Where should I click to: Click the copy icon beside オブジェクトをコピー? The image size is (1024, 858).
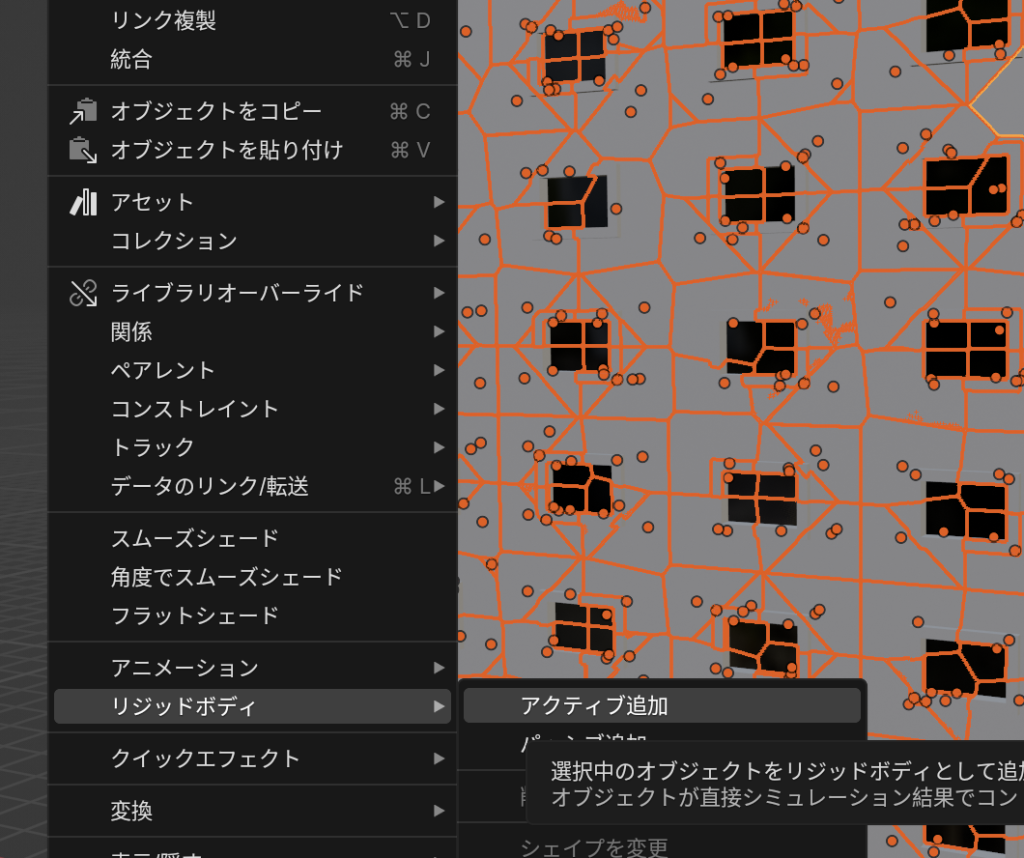click(83, 111)
